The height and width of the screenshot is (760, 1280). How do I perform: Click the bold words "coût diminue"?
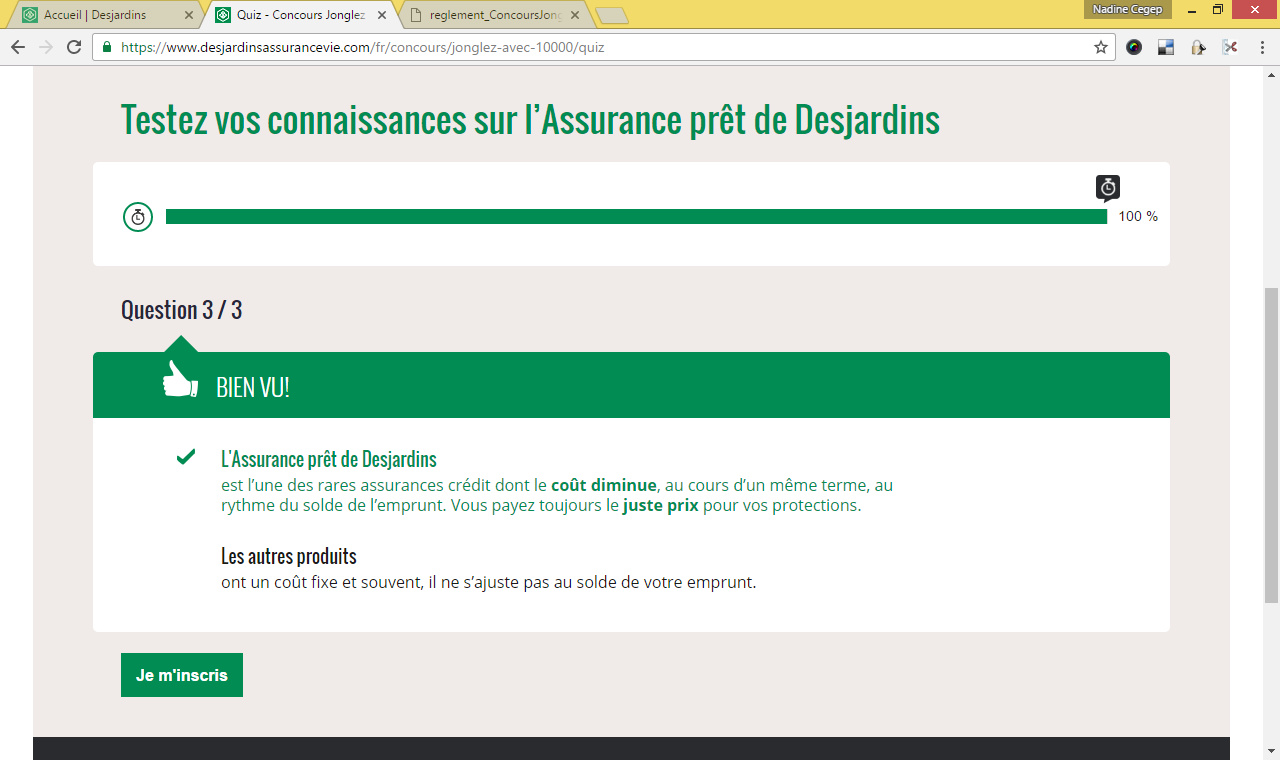[604, 485]
